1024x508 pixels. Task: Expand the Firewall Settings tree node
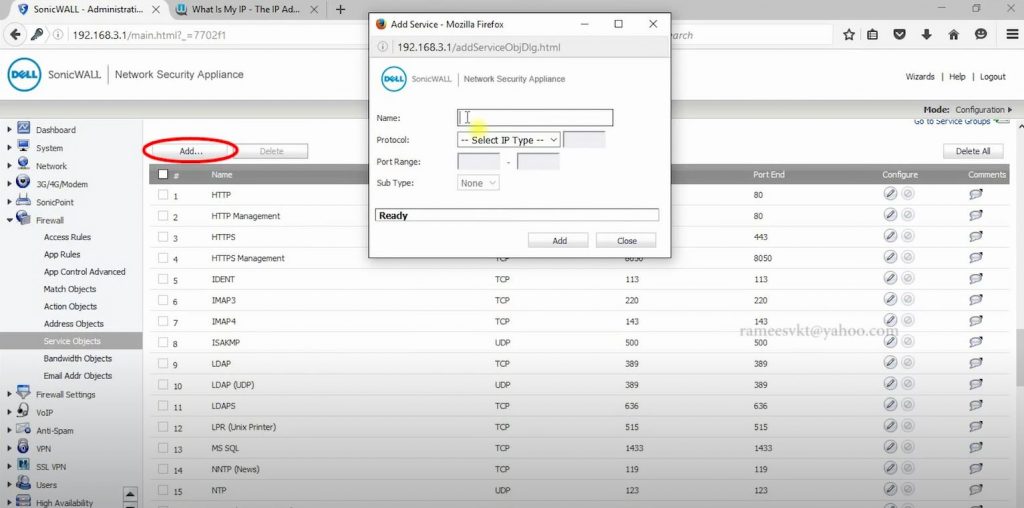pyautogui.click(x=9, y=394)
